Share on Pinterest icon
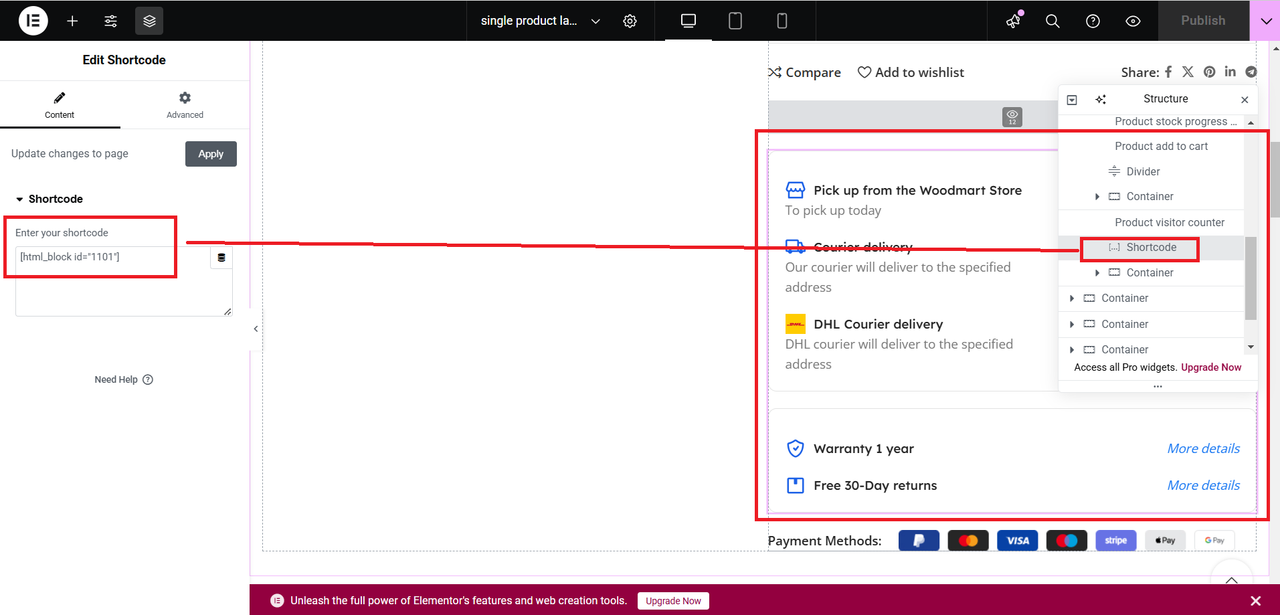The image size is (1280, 615). click(1209, 72)
